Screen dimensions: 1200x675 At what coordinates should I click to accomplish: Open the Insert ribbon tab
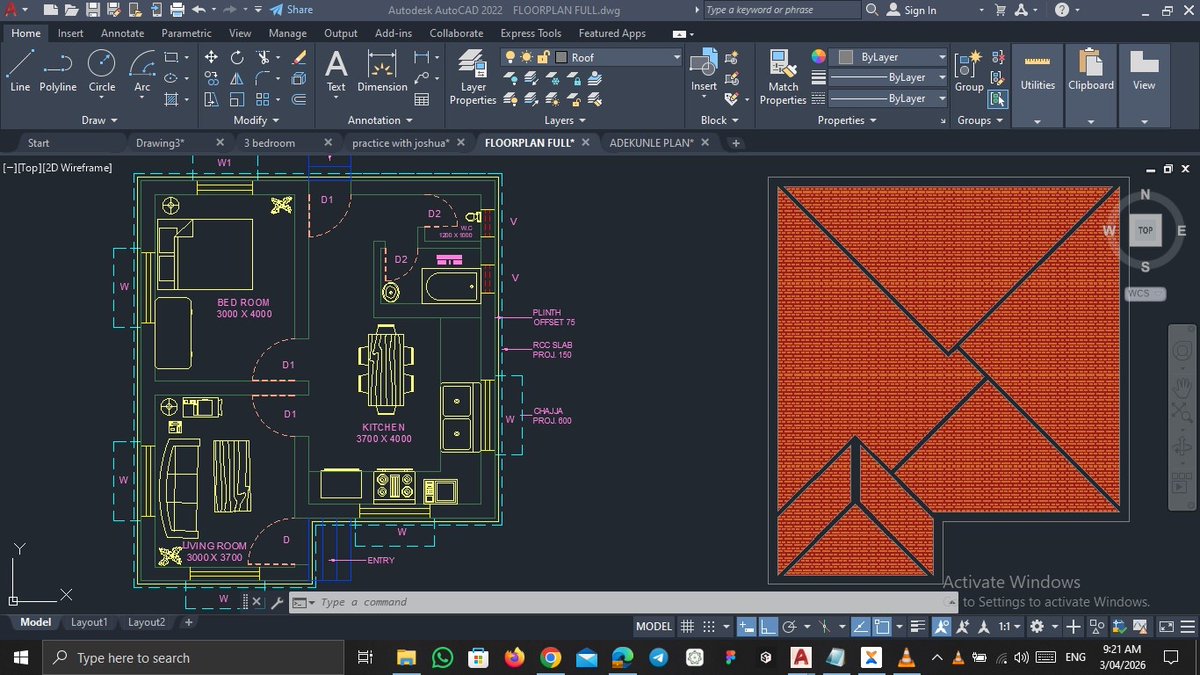pos(71,33)
